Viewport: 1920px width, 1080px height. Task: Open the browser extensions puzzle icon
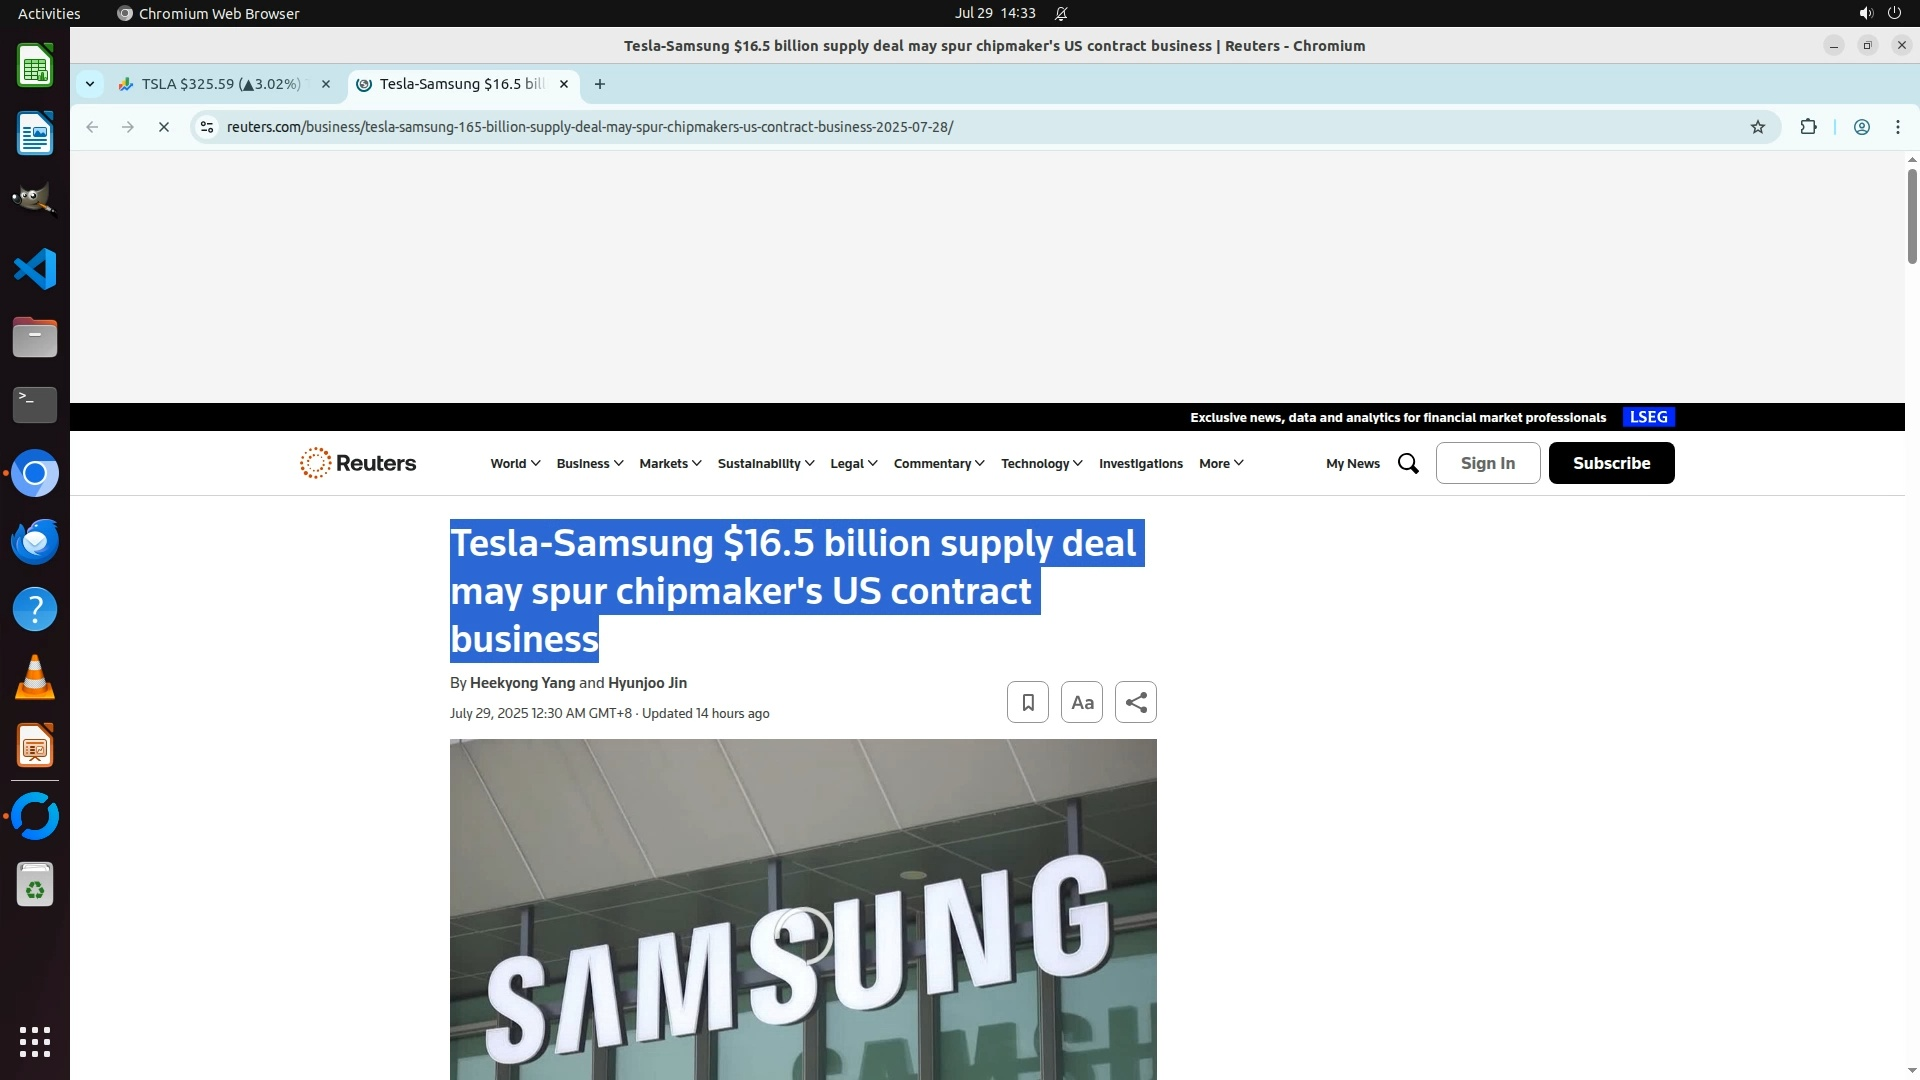click(1808, 127)
